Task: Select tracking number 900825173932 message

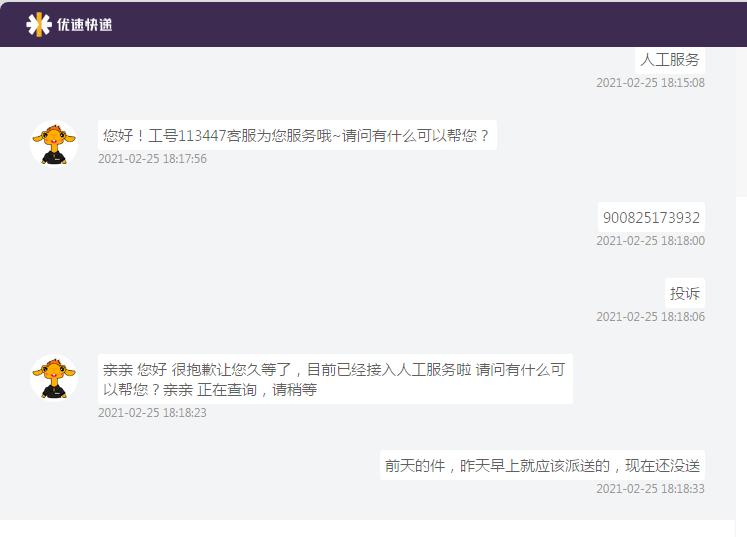Action: click(651, 218)
